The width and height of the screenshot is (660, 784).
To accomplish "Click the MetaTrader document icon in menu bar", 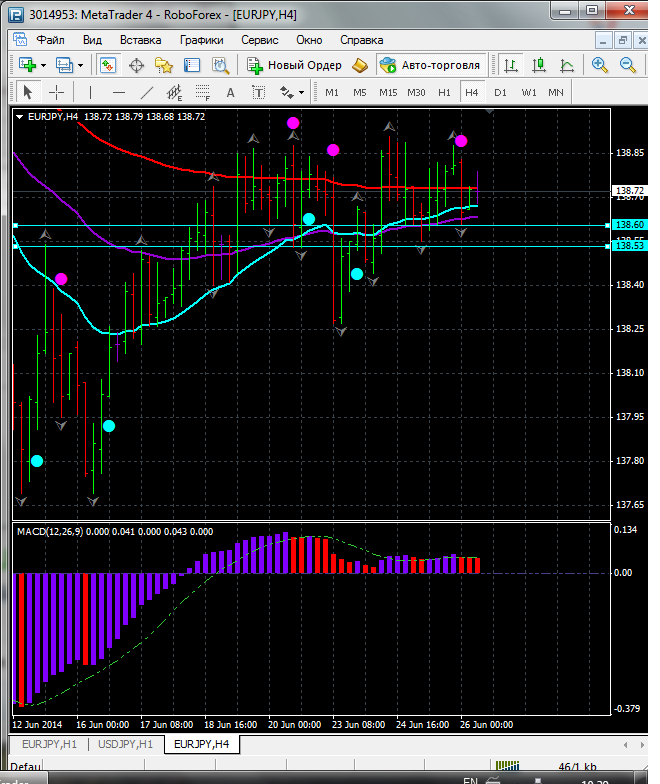I will pyautogui.click(x=20, y=40).
